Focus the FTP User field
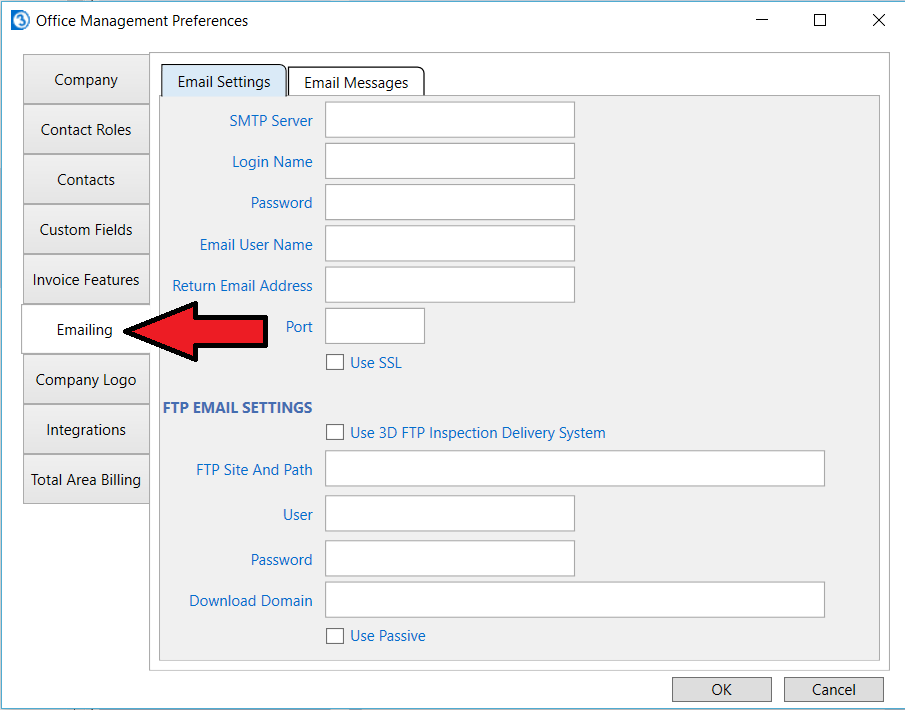 pos(450,513)
